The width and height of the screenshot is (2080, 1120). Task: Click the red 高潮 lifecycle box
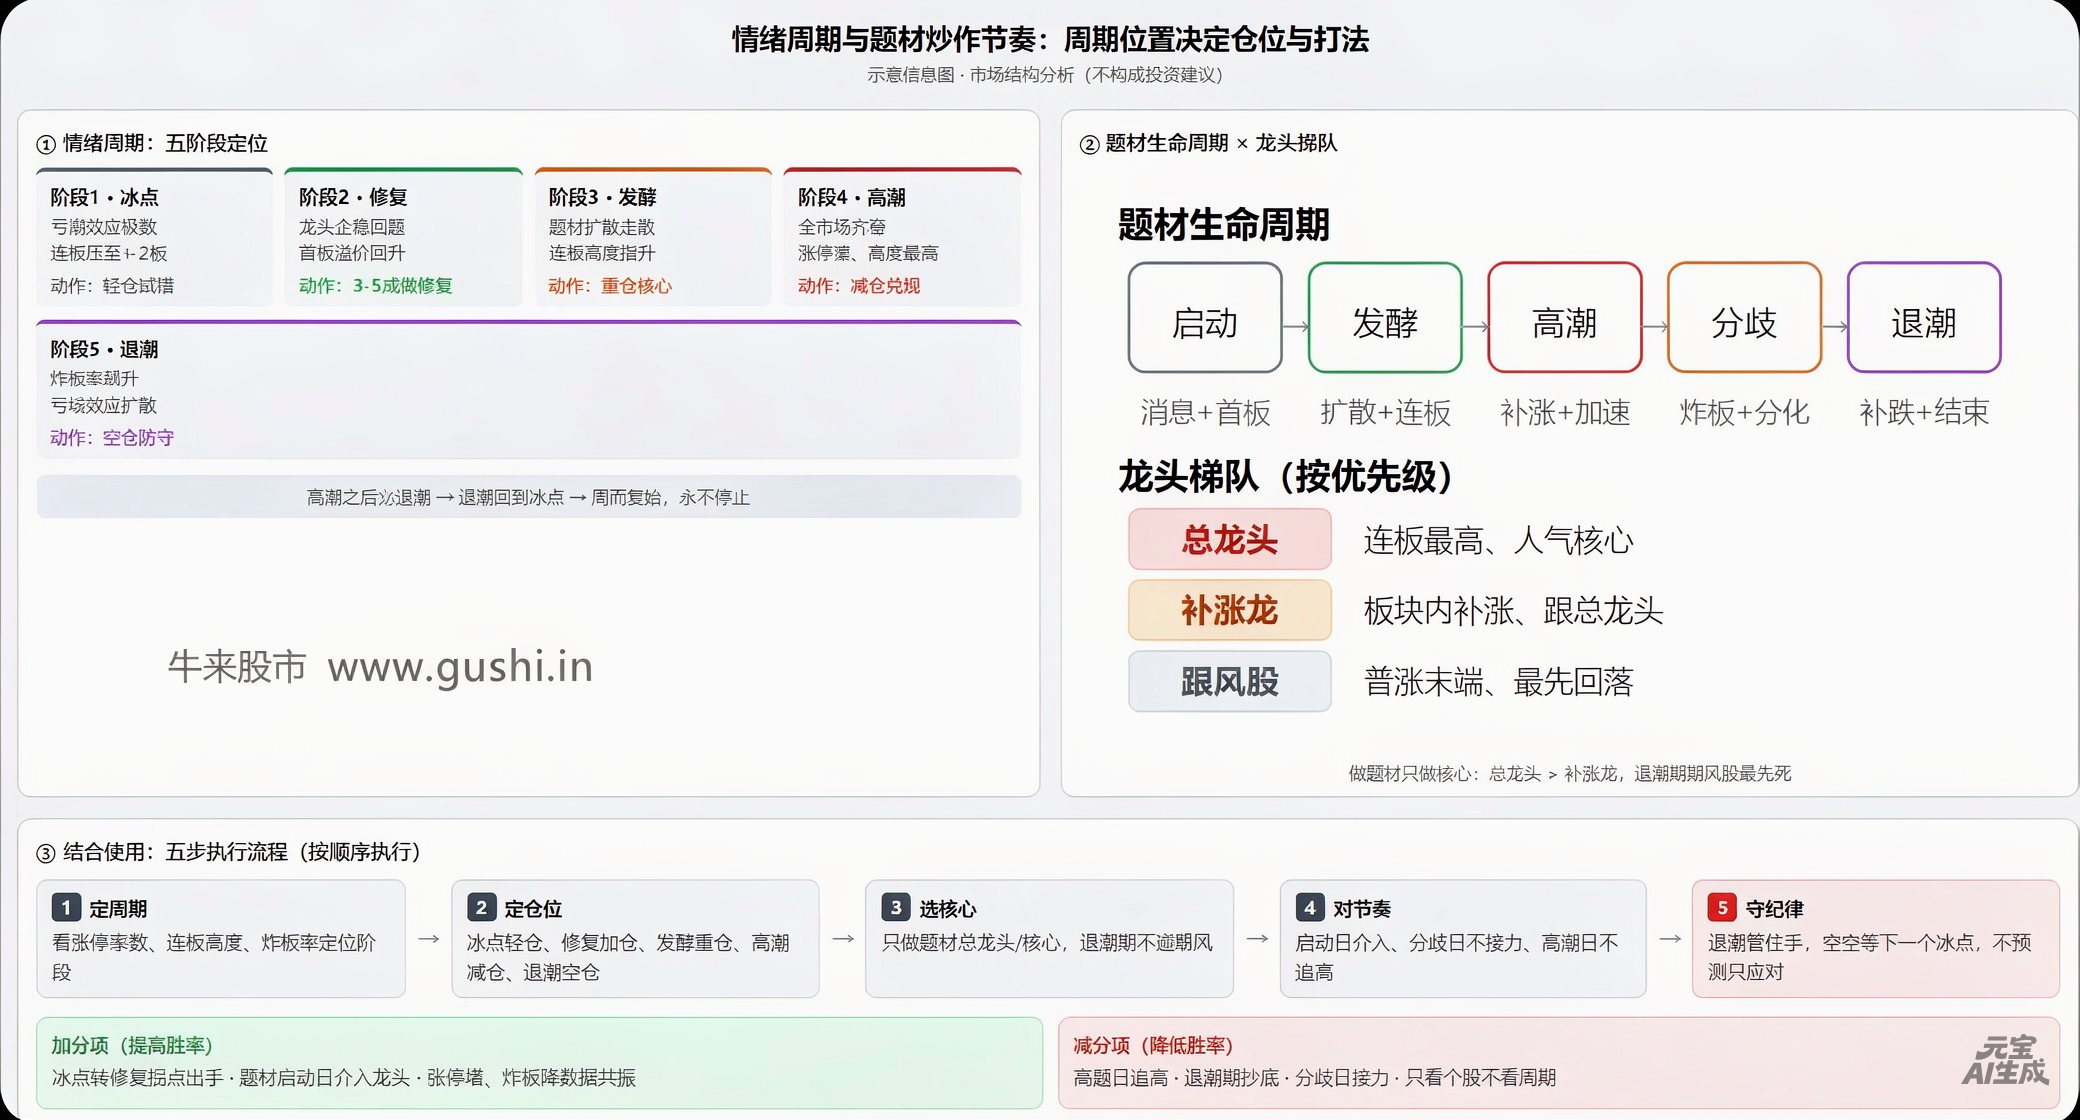tap(1565, 318)
